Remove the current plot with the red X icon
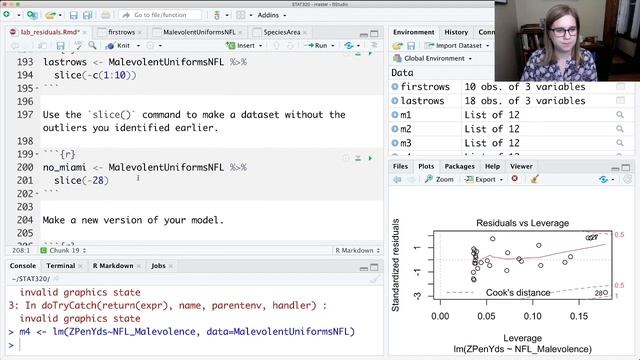Viewport: 640px width, 360px height. tap(515, 179)
